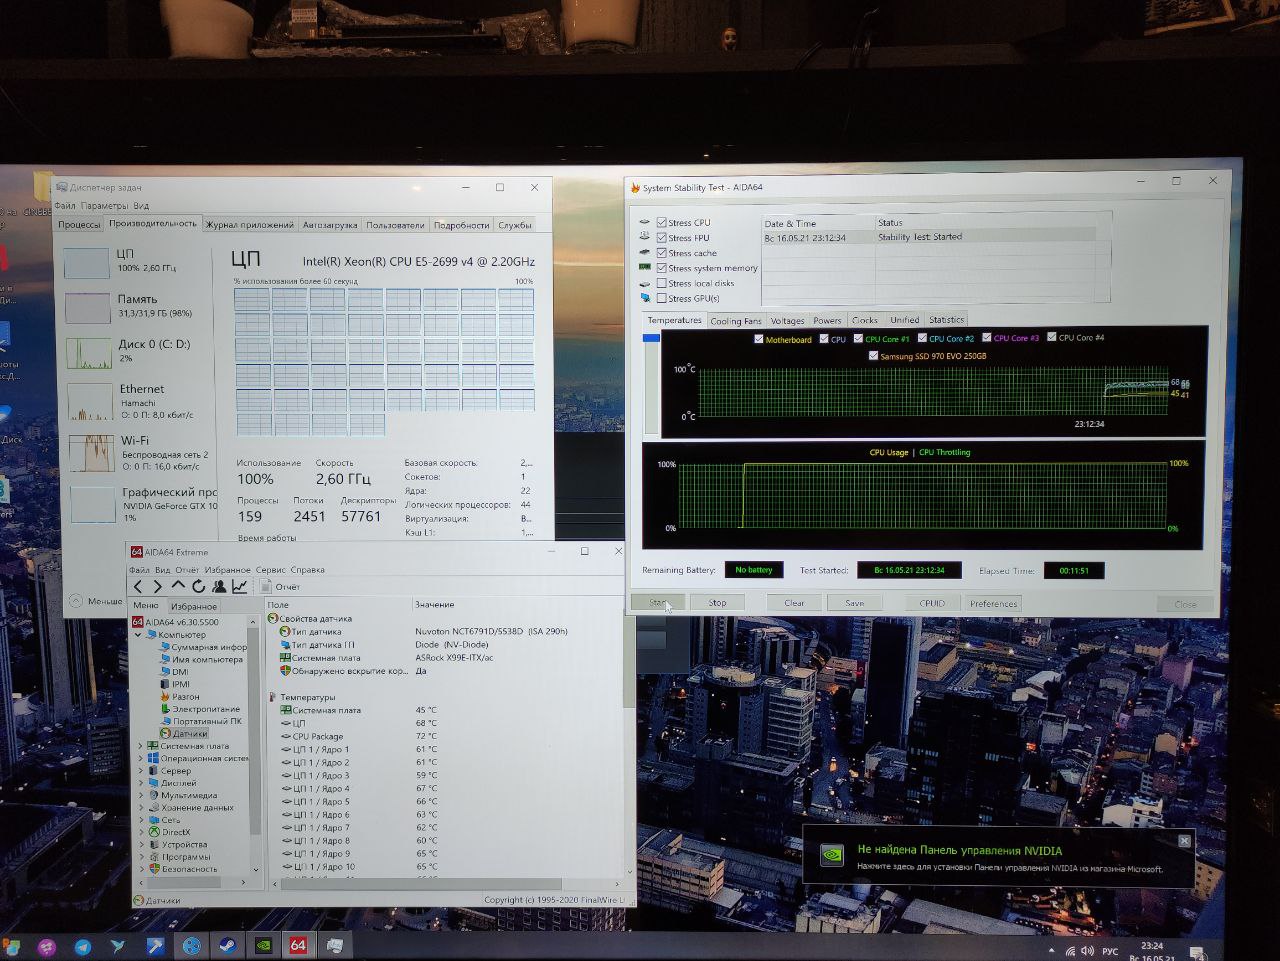Viewport: 1280px width, 961px height.
Task: Open Сервис menu in AIDA64 Extreme
Action: [x=271, y=570]
